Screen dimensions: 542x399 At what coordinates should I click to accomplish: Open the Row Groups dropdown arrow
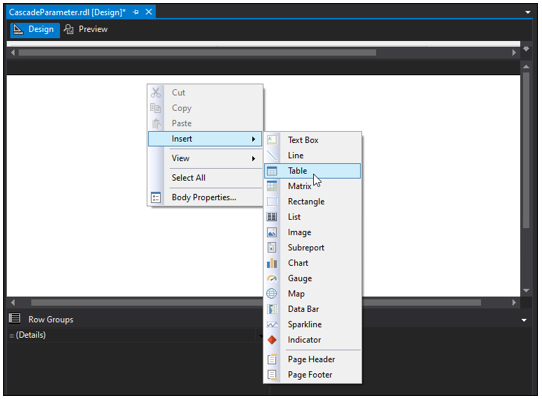coord(524,320)
